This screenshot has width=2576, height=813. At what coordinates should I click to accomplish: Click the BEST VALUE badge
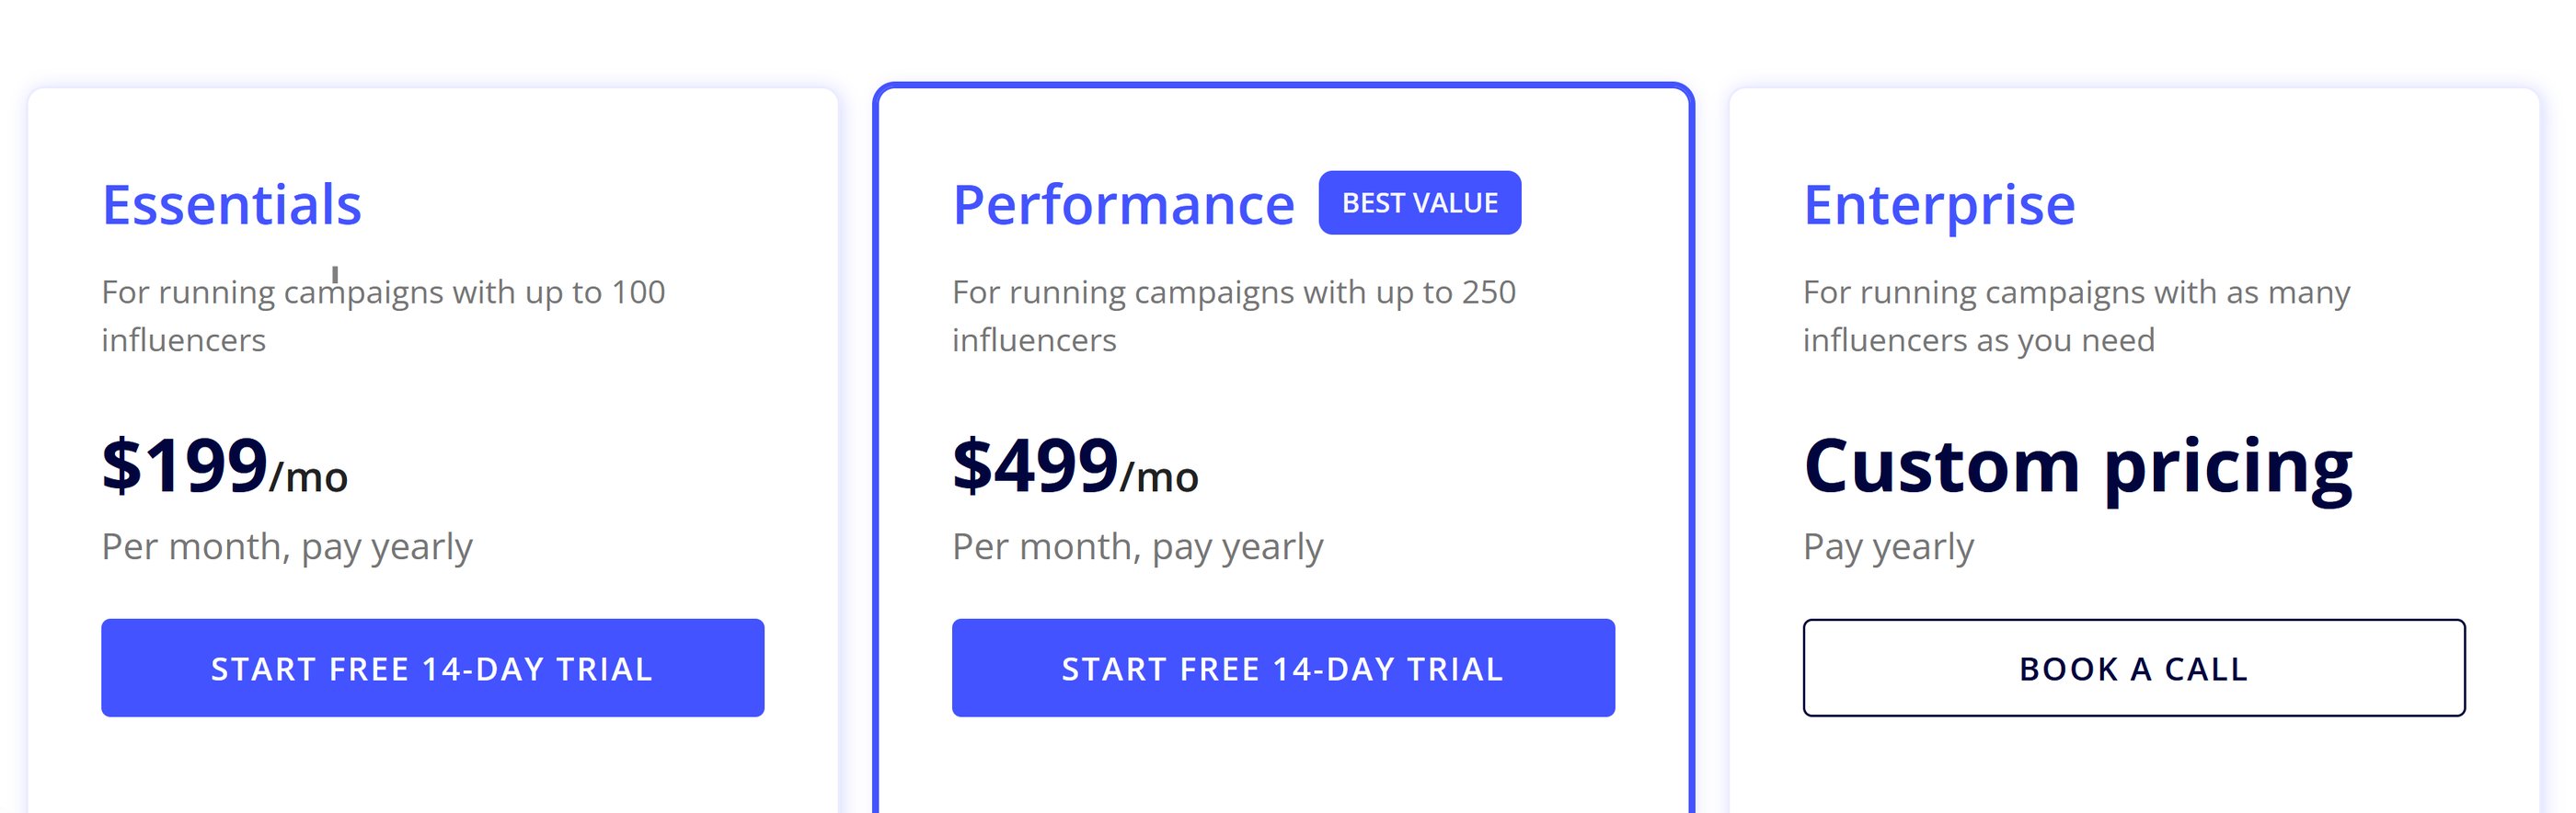1419,202
